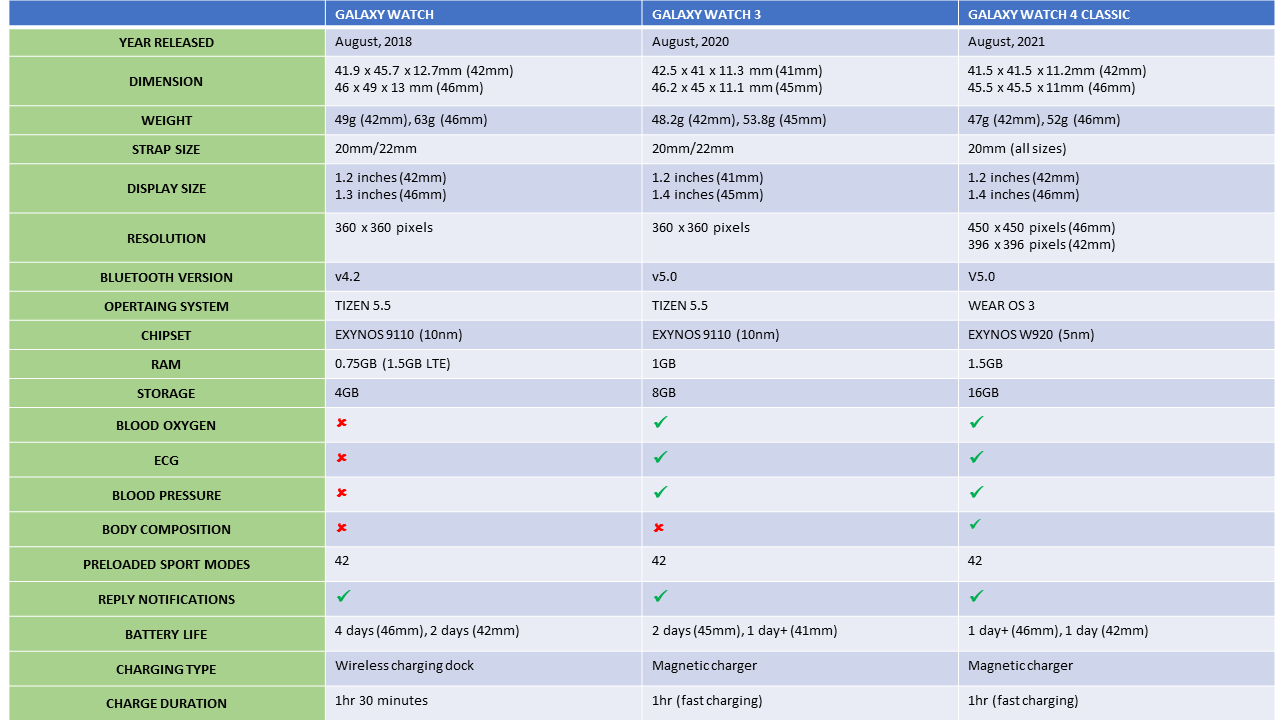1280x720 pixels.
Task: Click the green check for Watch 4 Classic Body Composition
Action: (x=975, y=524)
